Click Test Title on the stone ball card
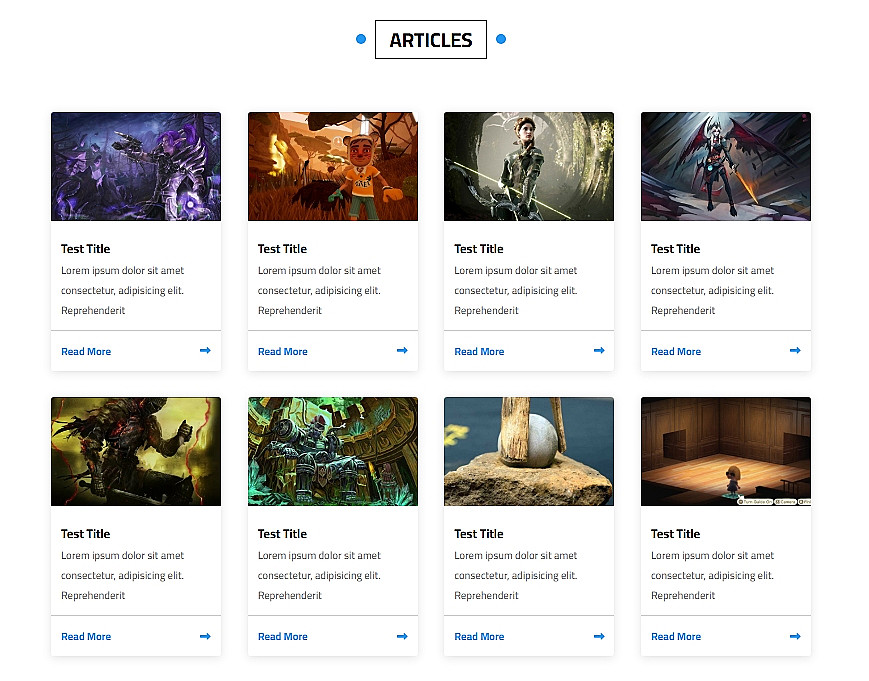The height and width of the screenshot is (681, 869). click(x=479, y=534)
